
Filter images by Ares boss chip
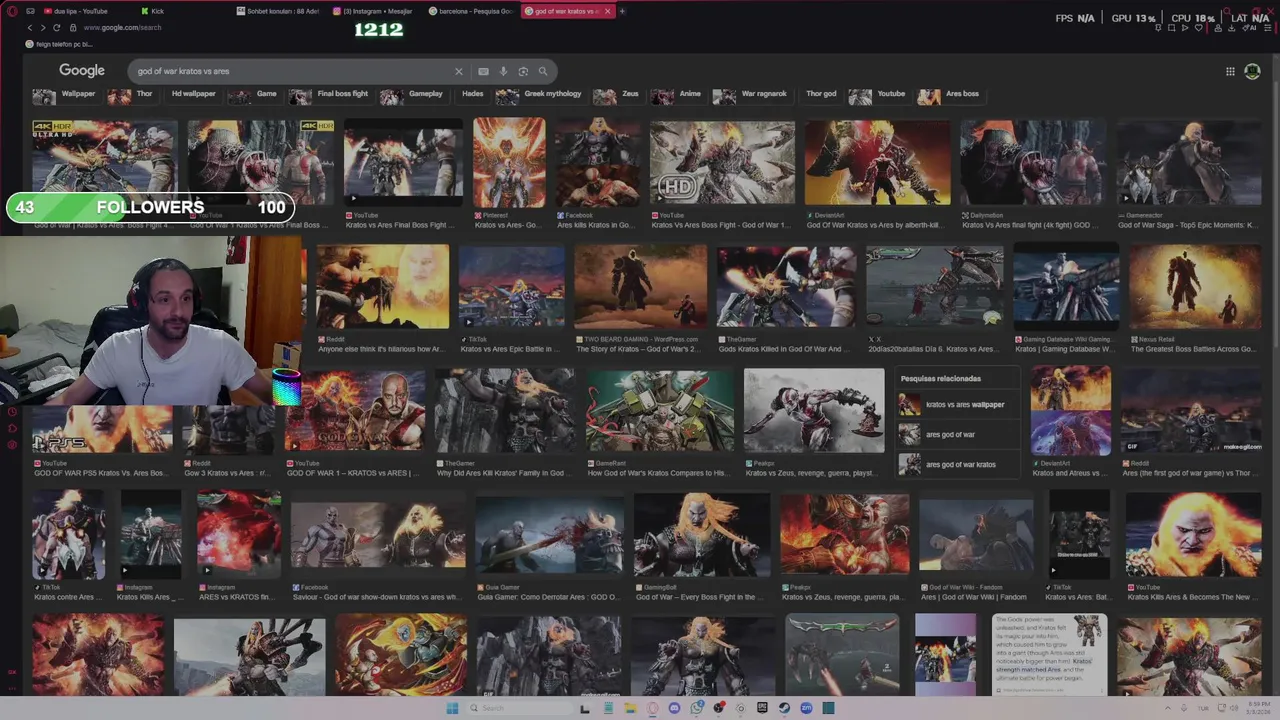[950, 94]
